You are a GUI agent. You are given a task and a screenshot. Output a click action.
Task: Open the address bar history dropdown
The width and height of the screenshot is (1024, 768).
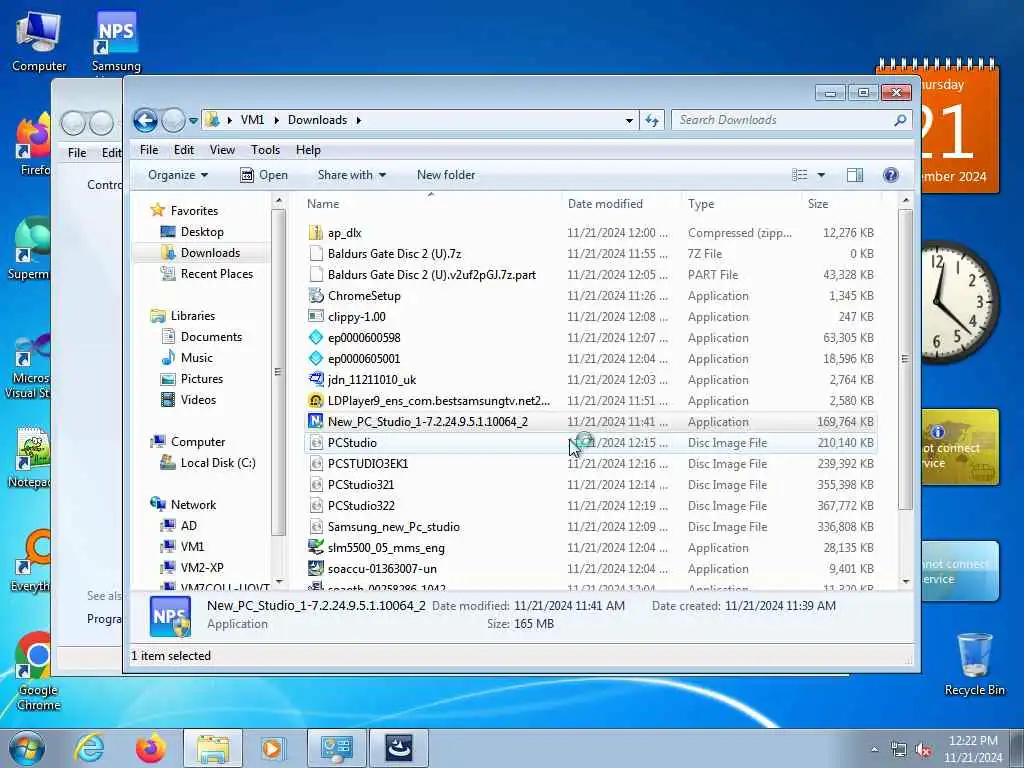point(629,121)
